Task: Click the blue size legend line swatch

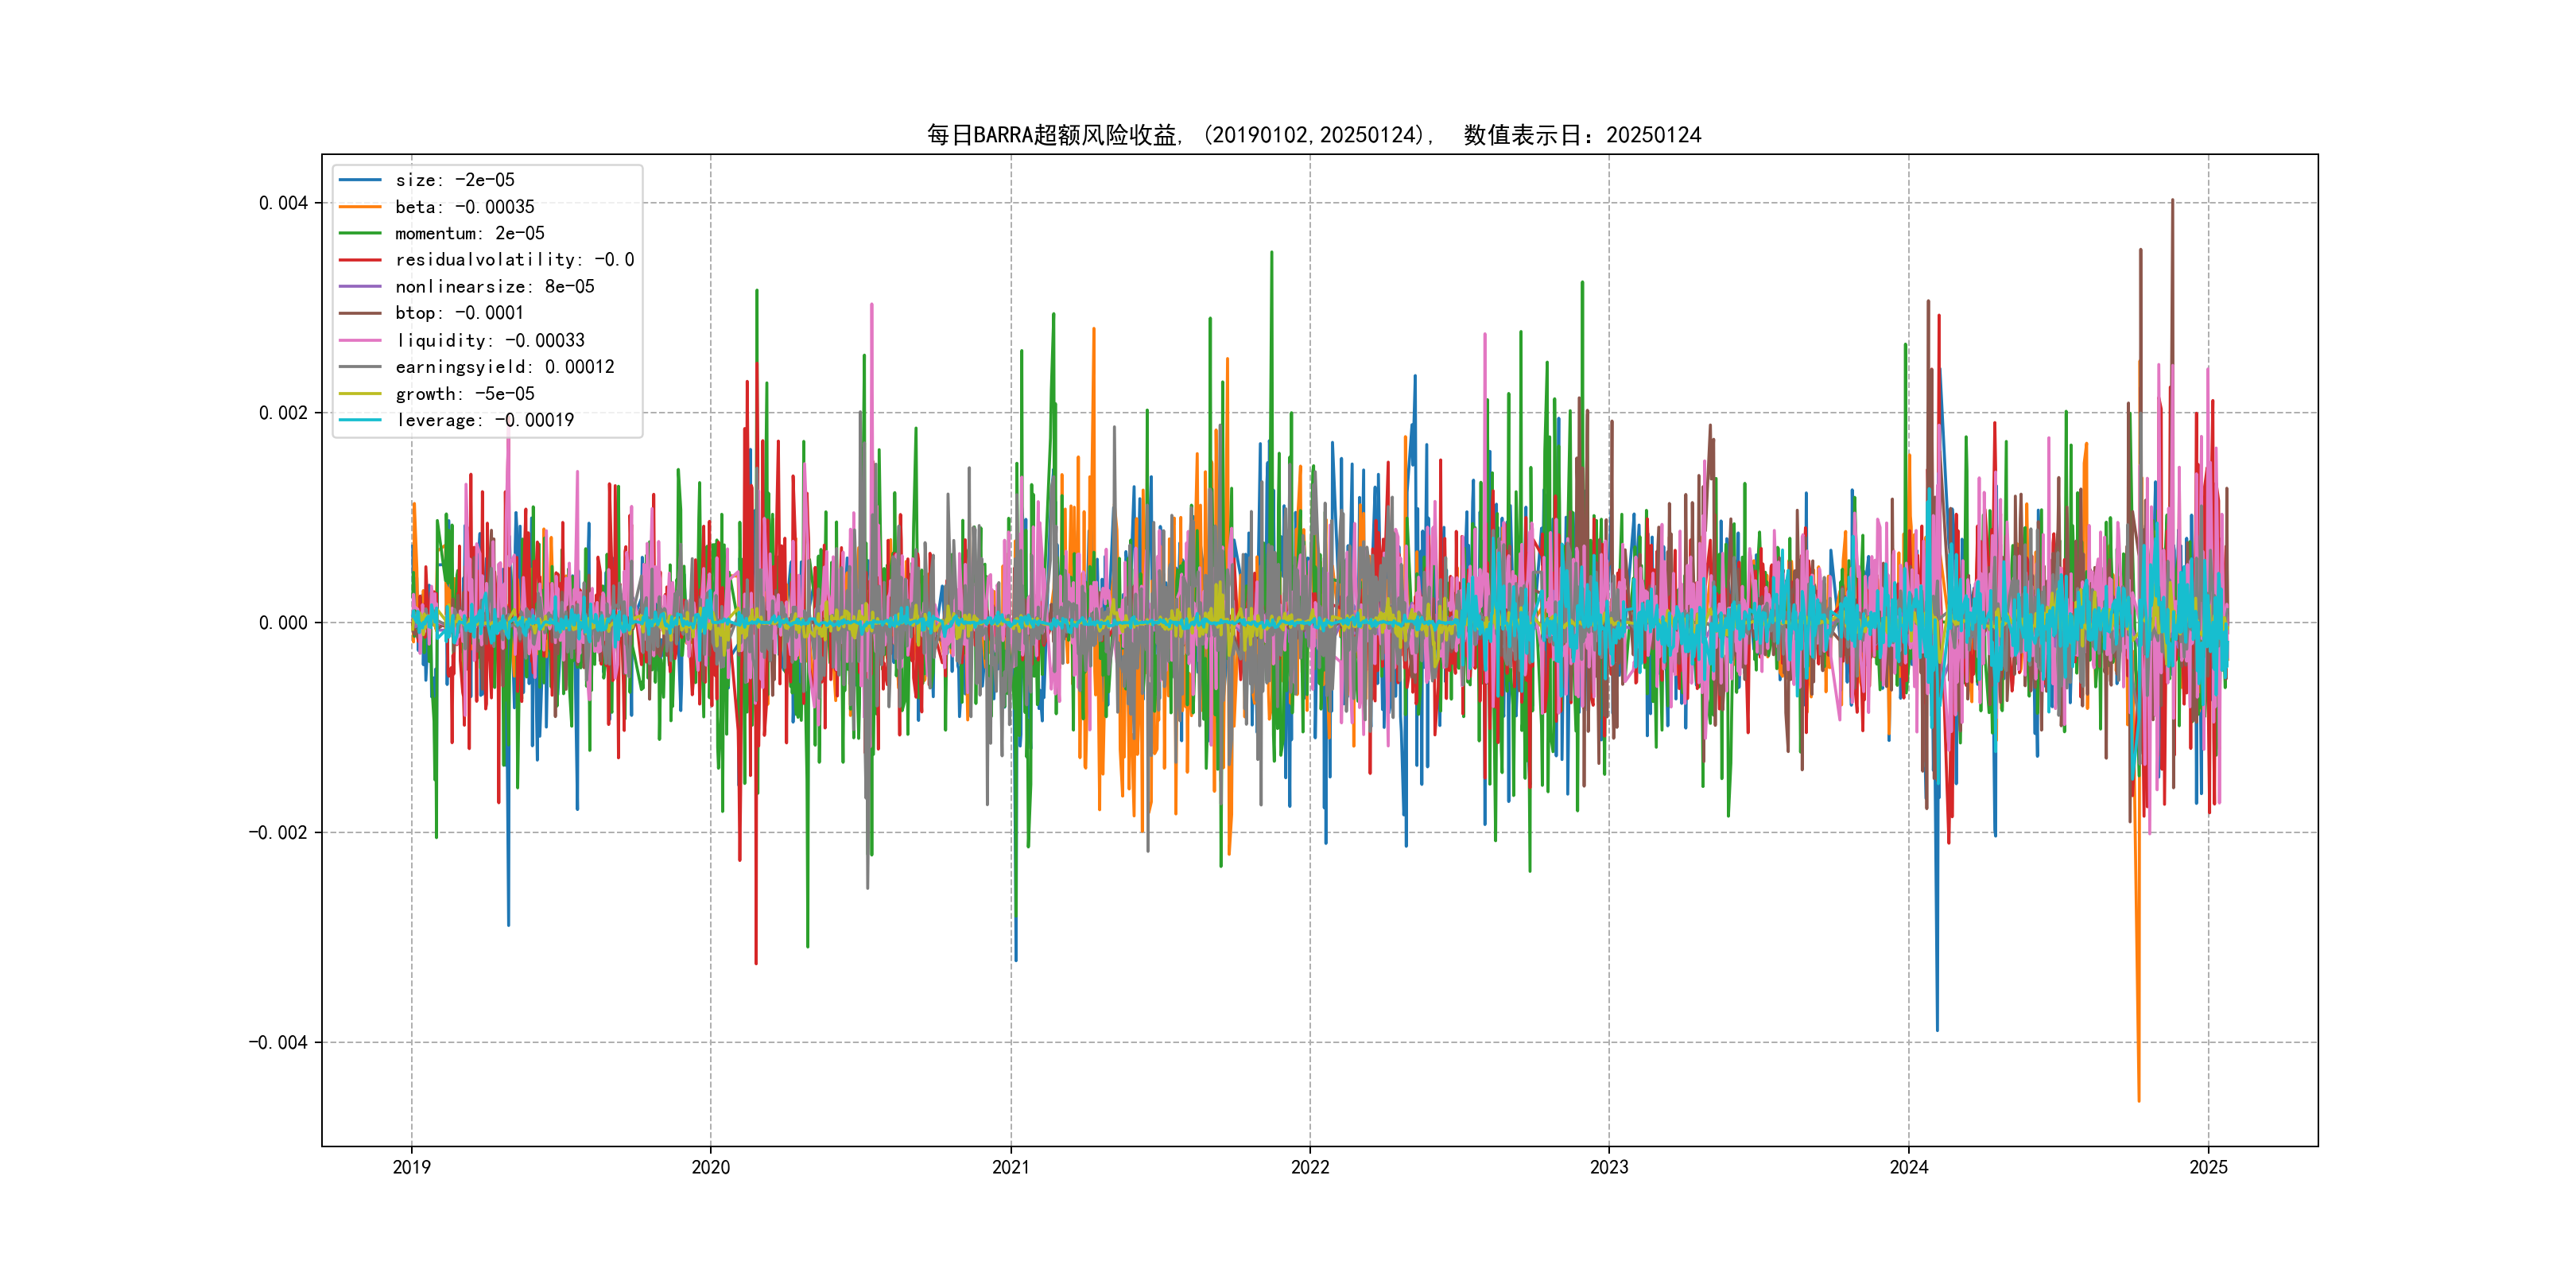Action: [360, 180]
